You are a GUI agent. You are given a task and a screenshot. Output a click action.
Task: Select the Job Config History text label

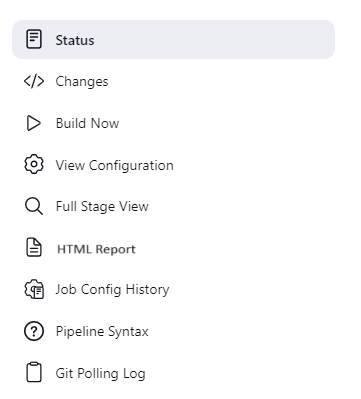tap(112, 290)
